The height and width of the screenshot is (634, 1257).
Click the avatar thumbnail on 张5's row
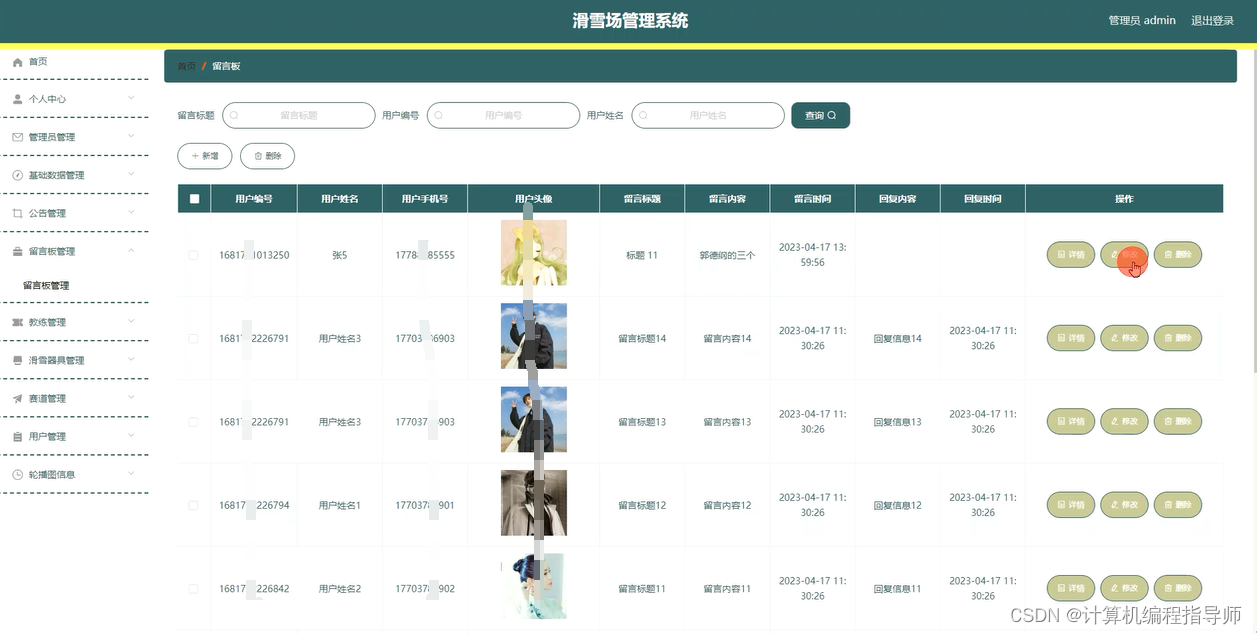pyautogui.click(x=533, y=252)
